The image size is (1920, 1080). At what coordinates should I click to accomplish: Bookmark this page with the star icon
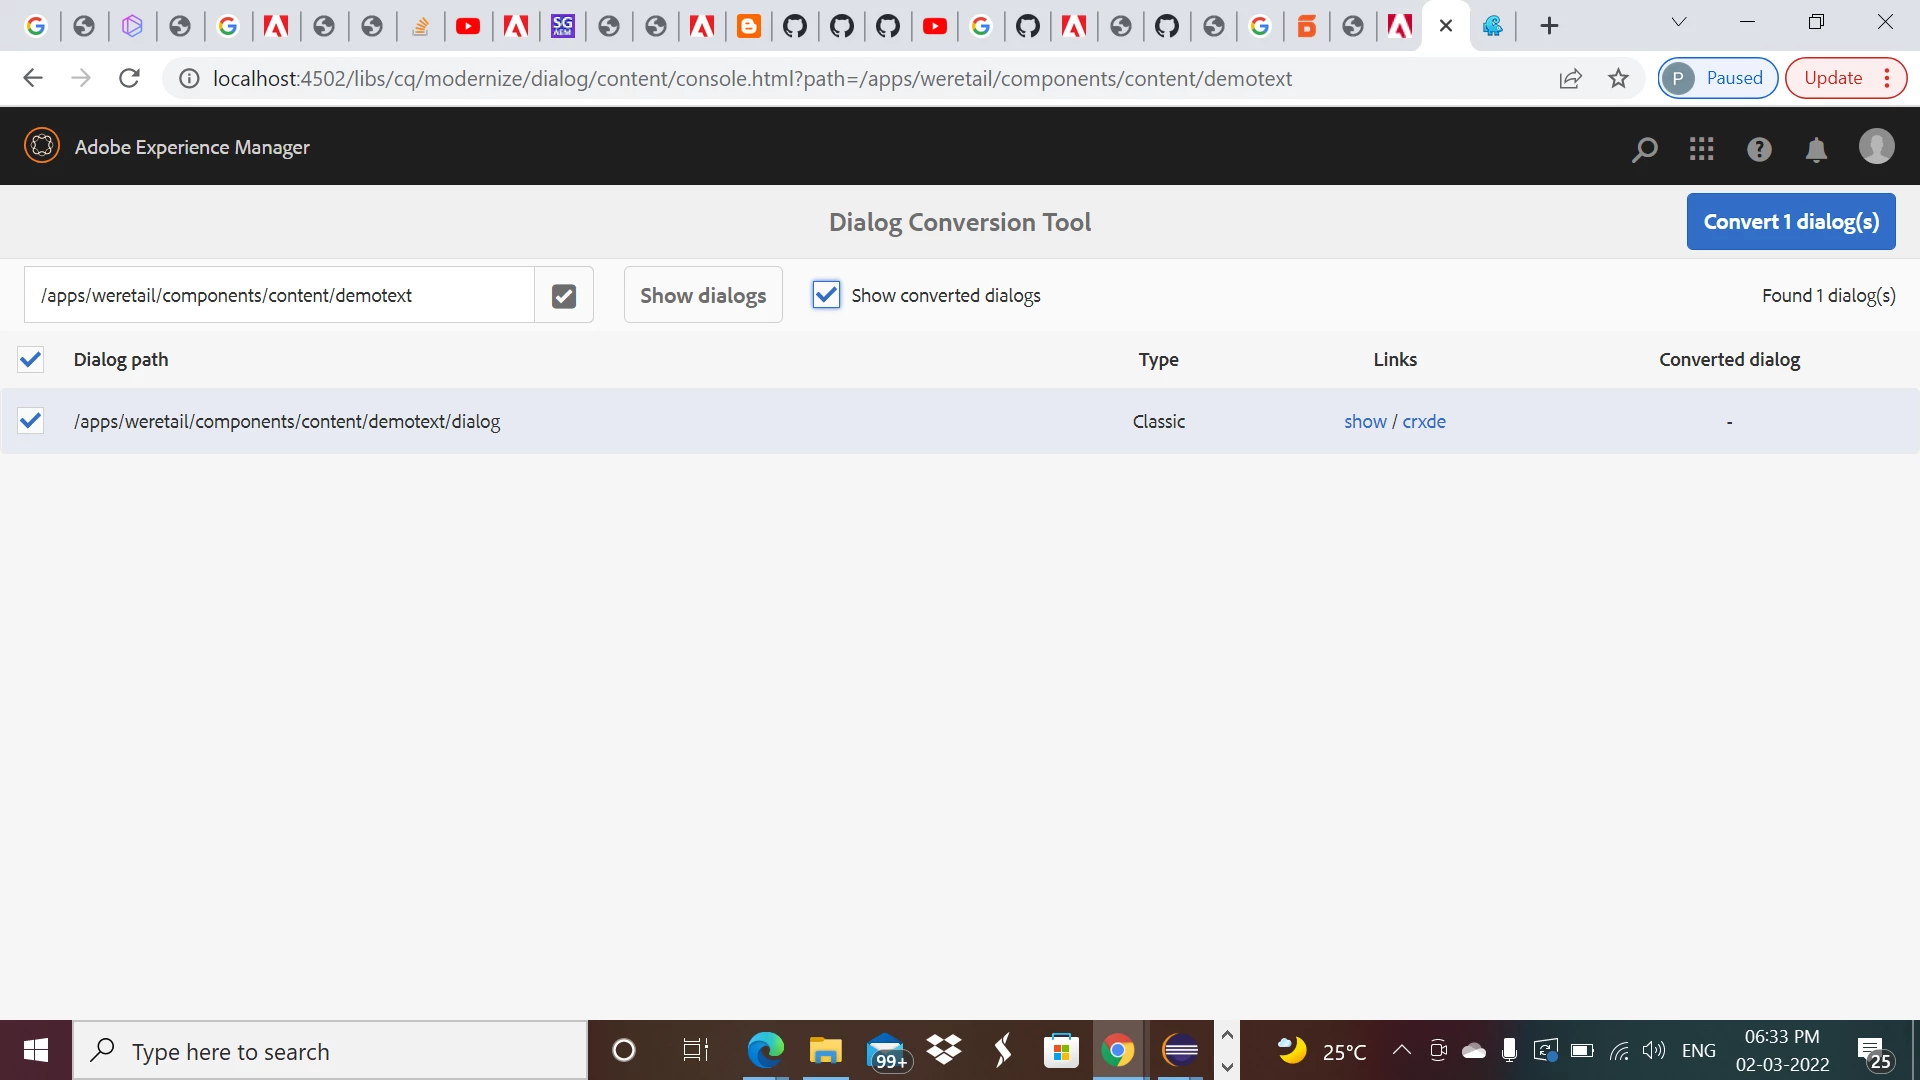point(1618,78)
